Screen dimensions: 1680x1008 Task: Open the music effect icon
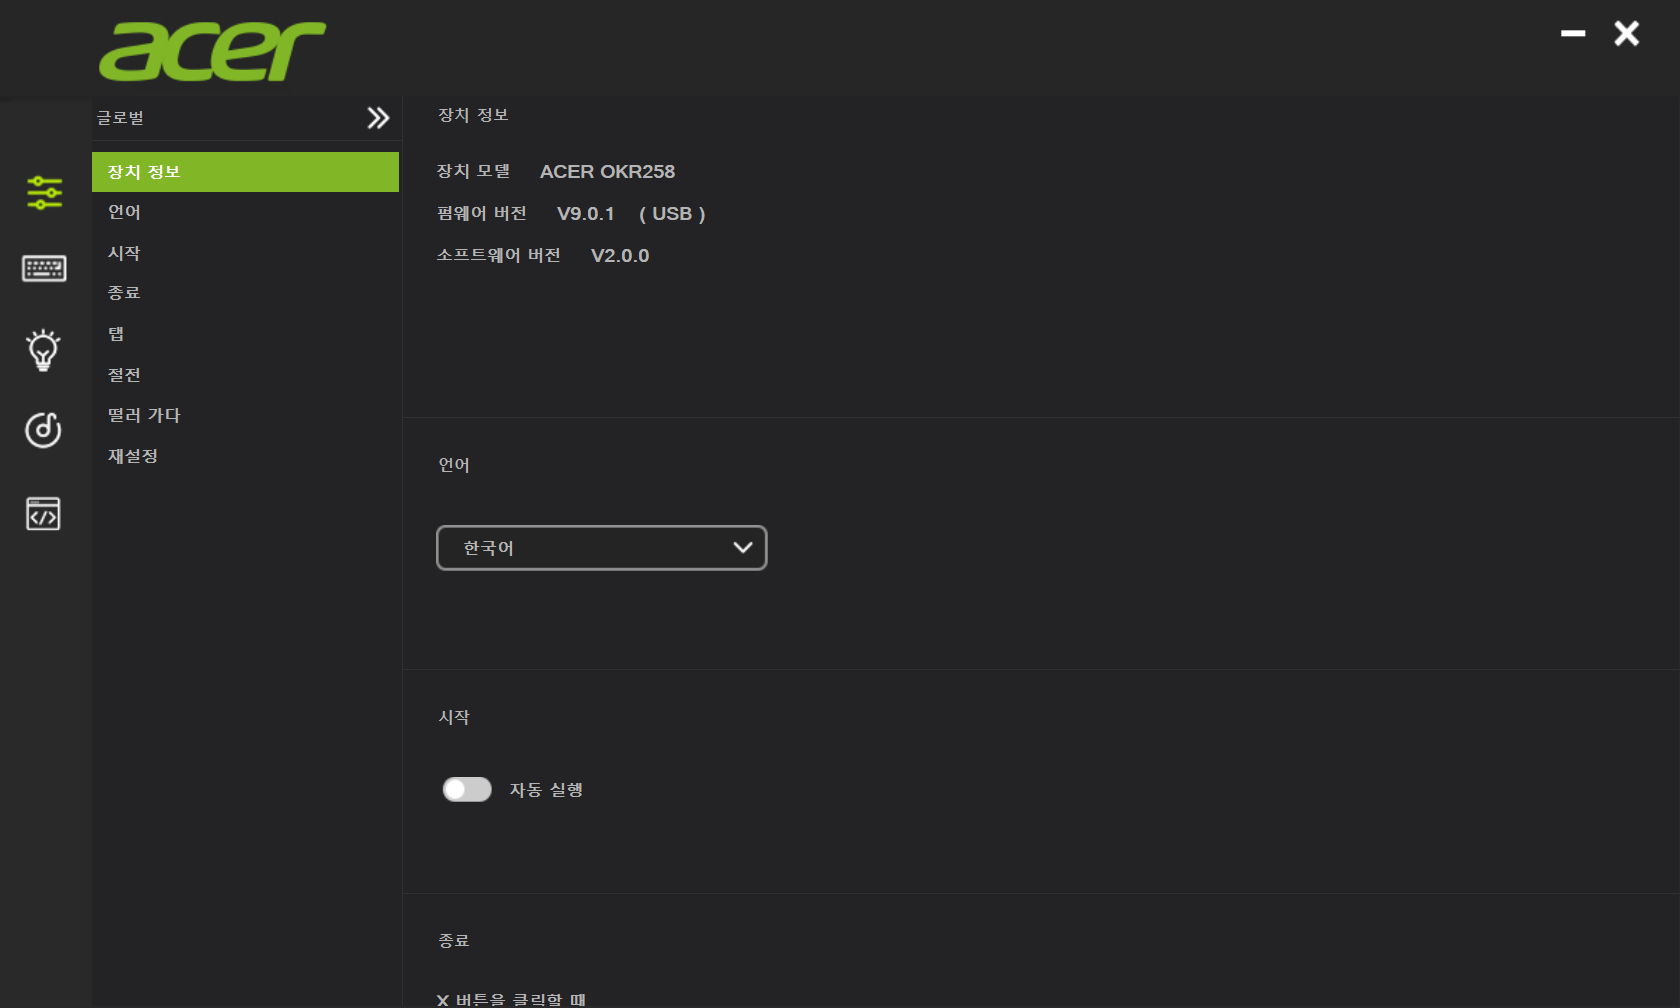point(43,430)
